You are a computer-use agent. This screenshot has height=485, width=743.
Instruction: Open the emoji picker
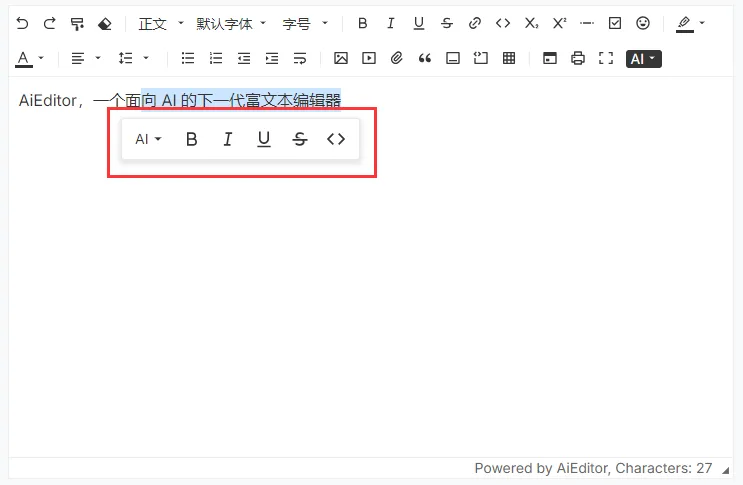point(643,23)
